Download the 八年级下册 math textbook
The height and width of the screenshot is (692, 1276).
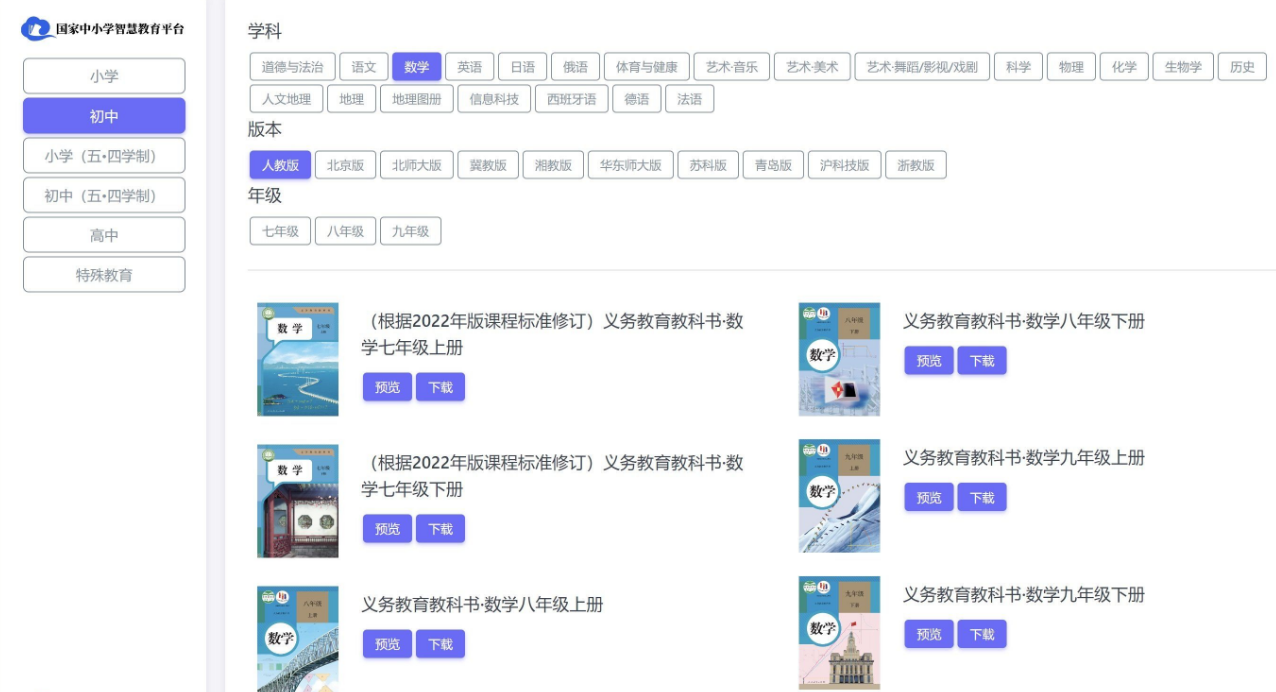click(x=981, y=361)
